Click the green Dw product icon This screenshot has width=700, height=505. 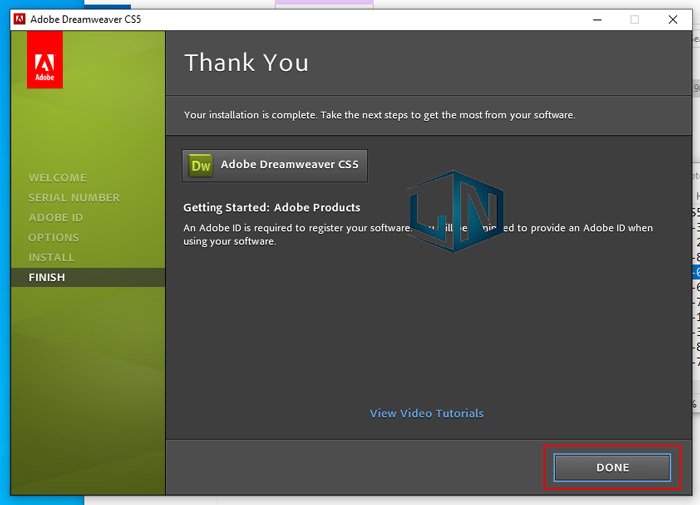click(200, 166)
